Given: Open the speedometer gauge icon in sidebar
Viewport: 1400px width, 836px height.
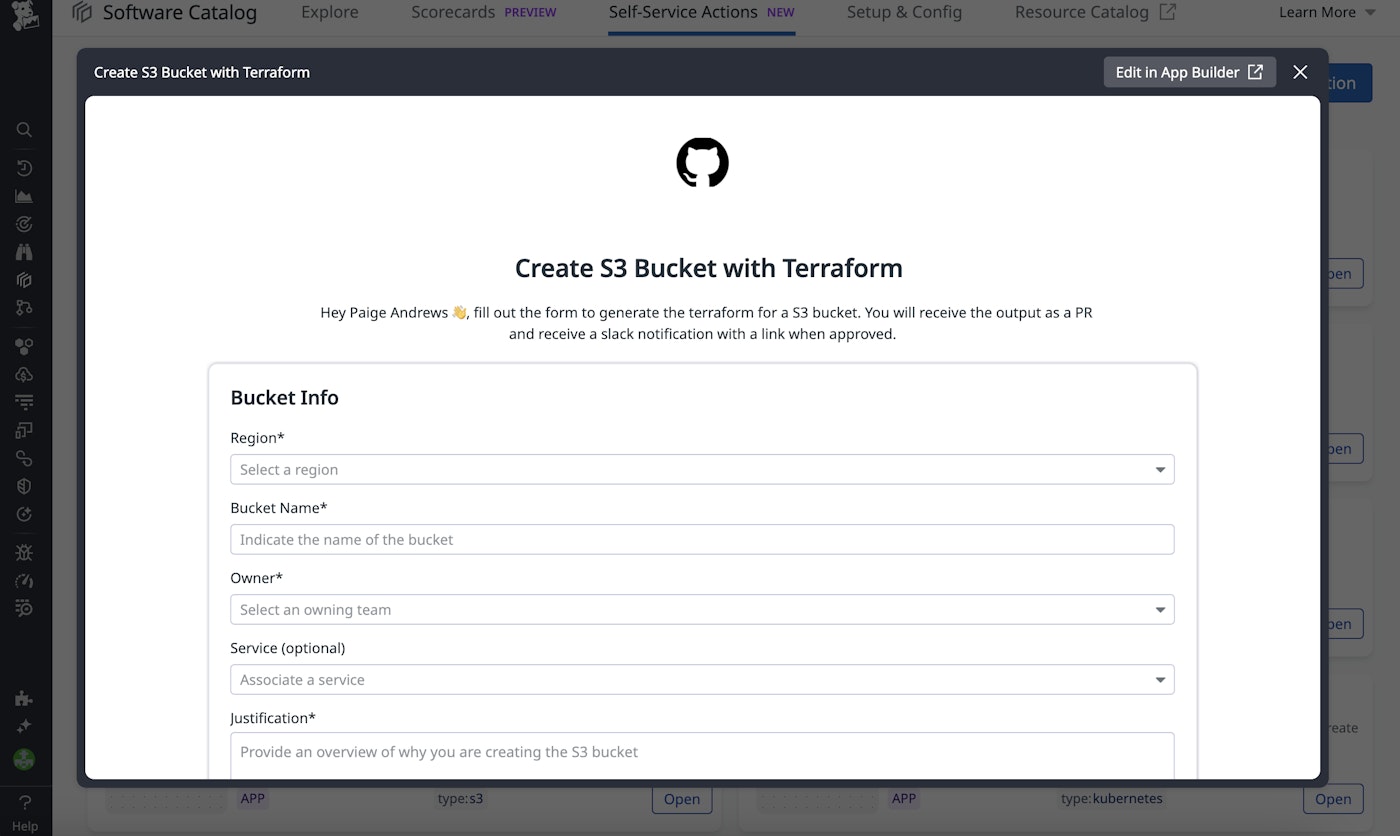Looking at the screenshot, I should click(x=25, y=580).
